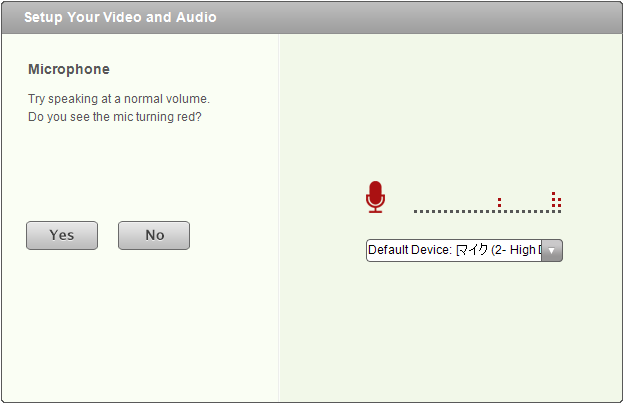
Task: Click the dropdown arrow beside Default Device
Action: click(552, 251)
